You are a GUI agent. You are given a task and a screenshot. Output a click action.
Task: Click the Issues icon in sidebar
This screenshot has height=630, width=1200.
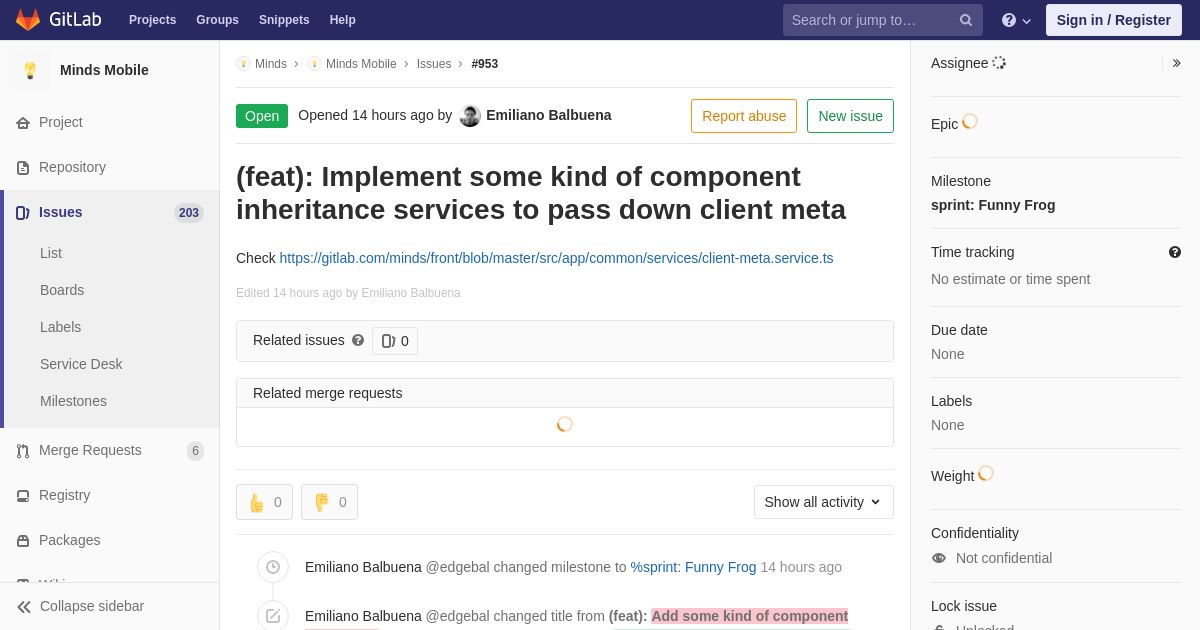coord(23,213)
